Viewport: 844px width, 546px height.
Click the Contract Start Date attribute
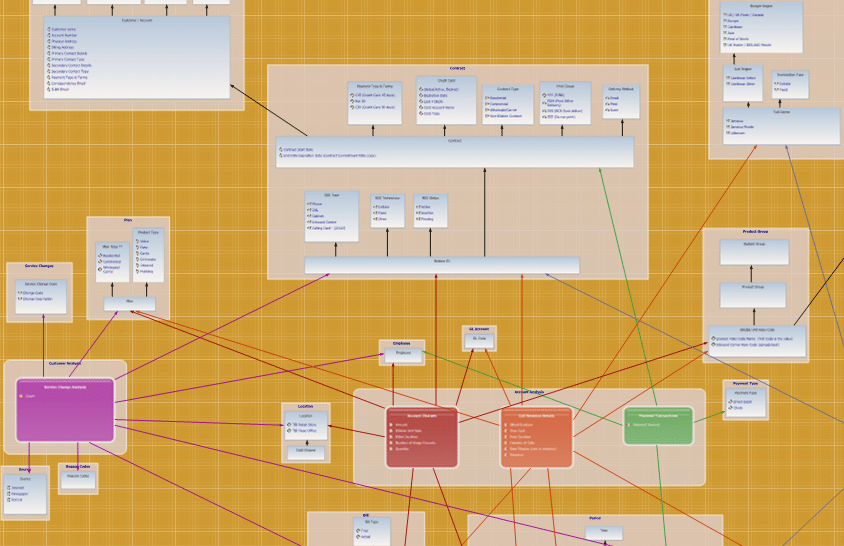pos(298,150)
